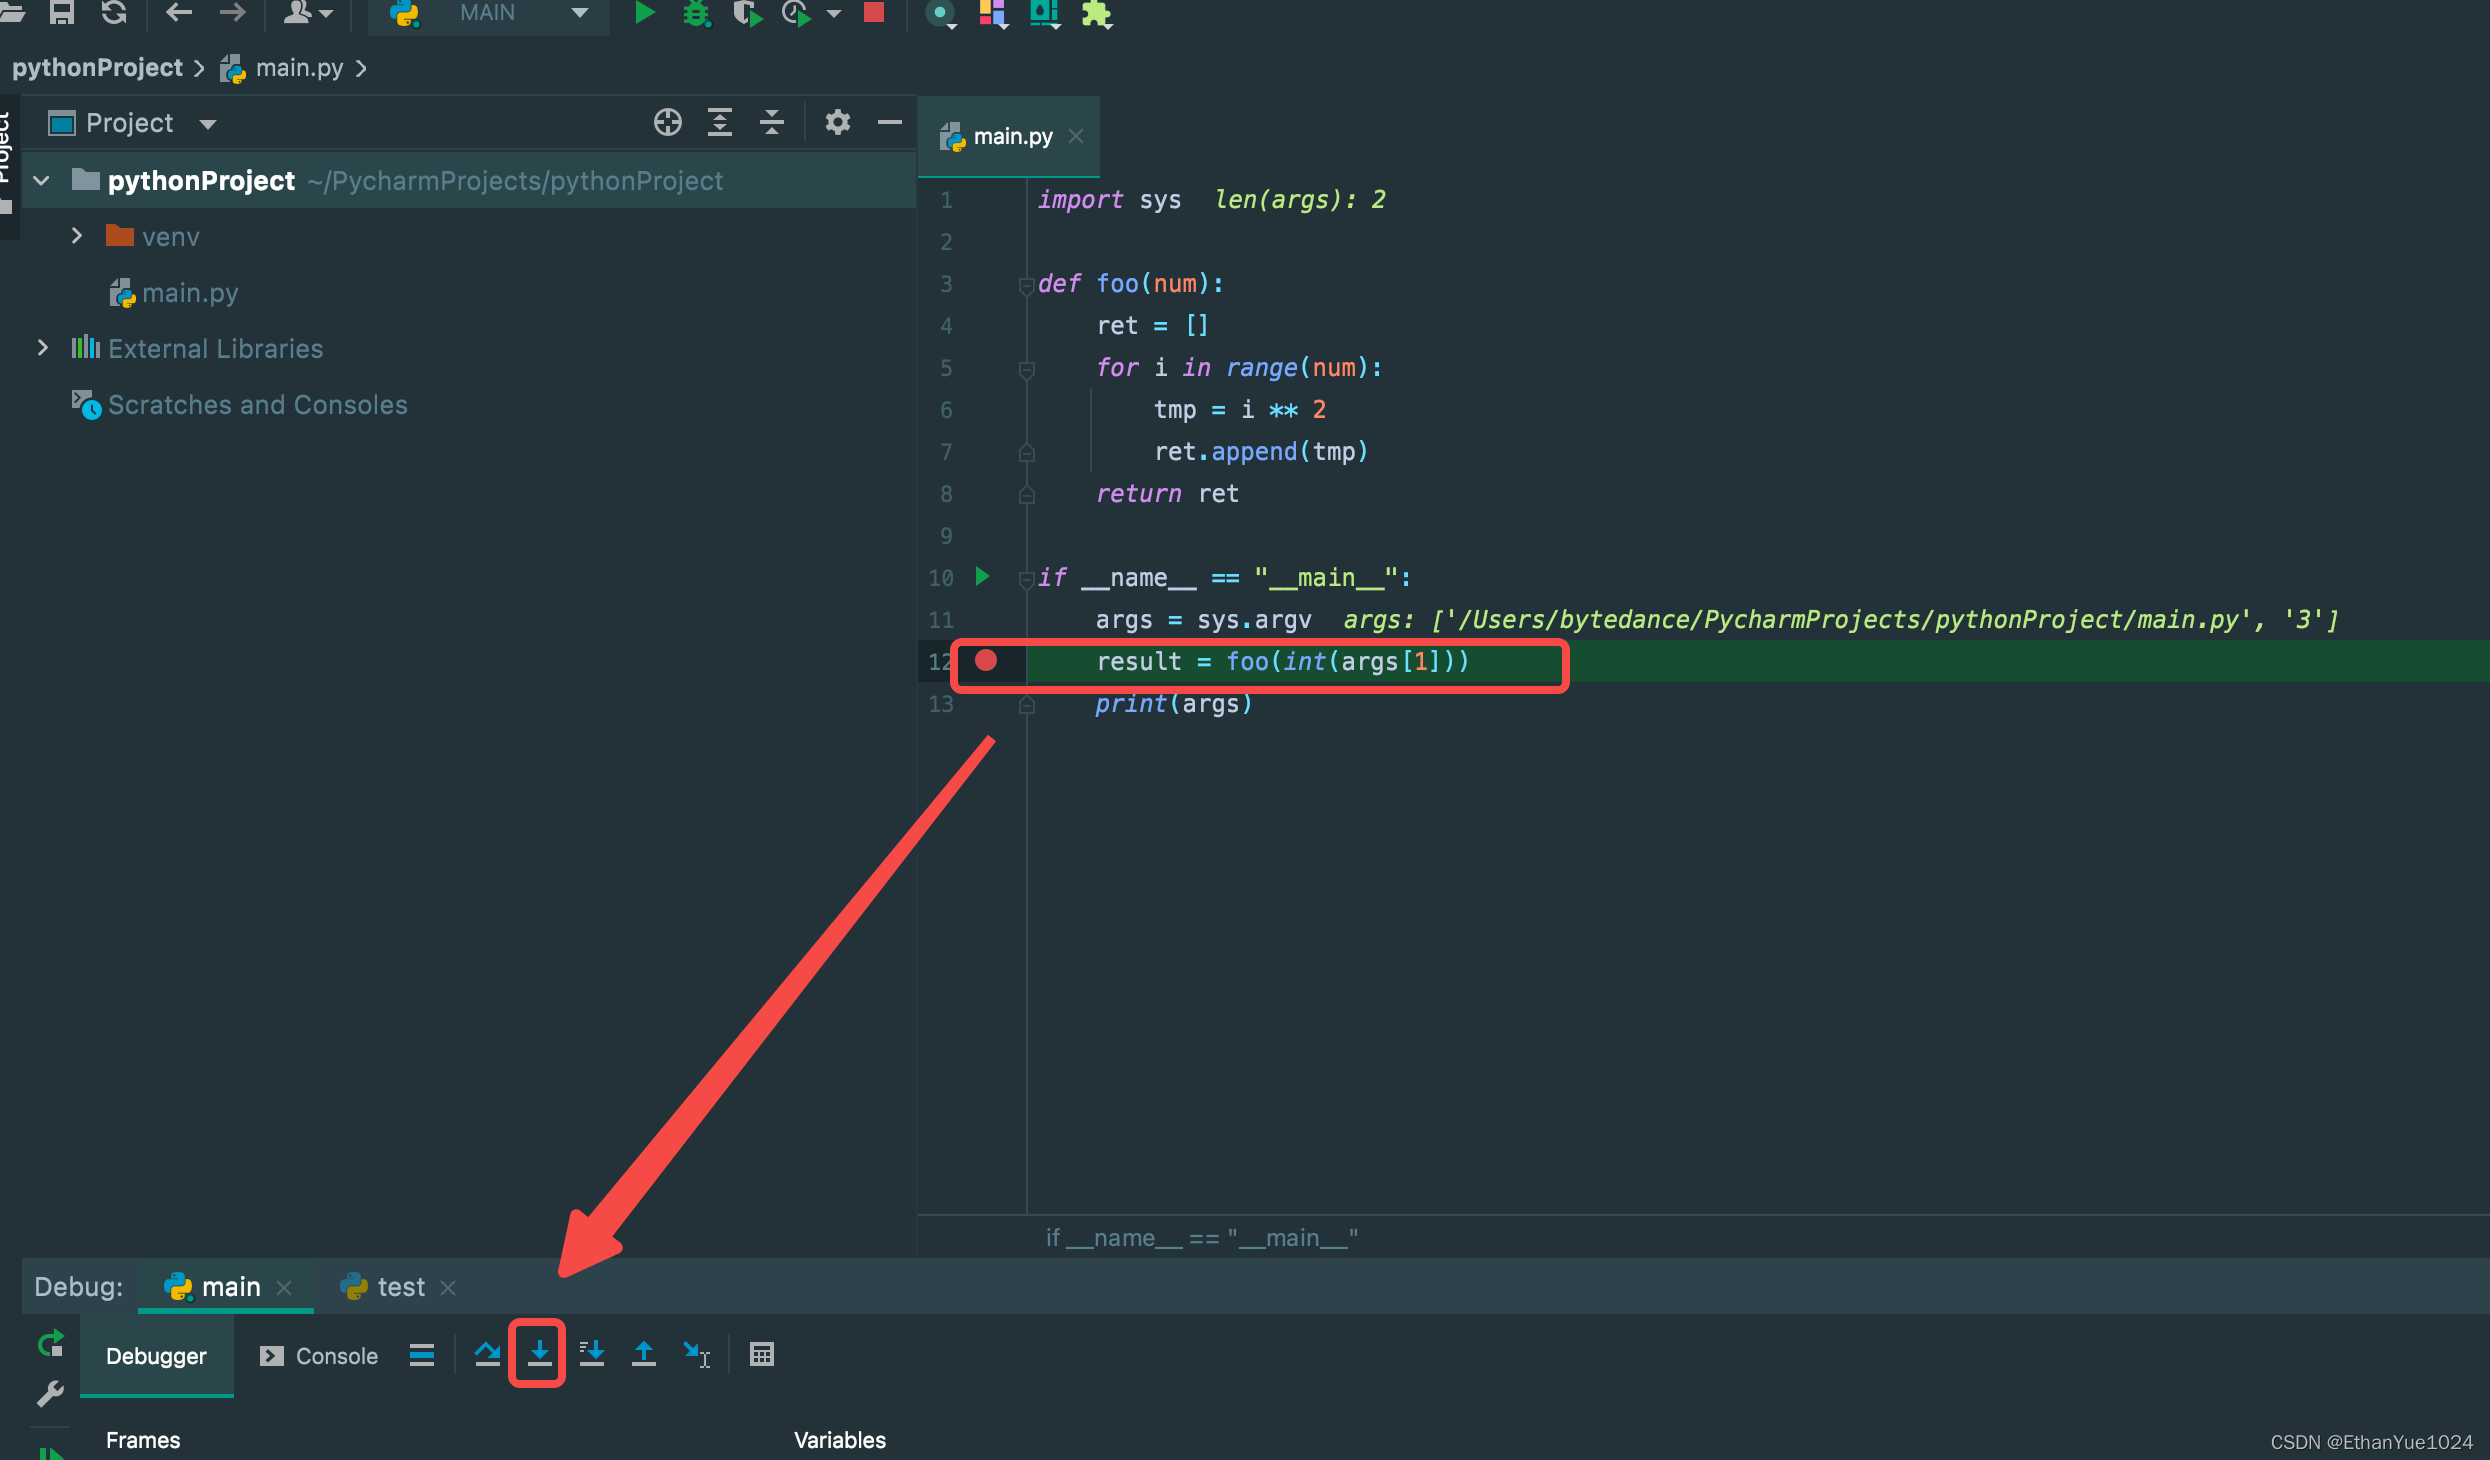This screenshot has height=1460, width=2490.
Task: Click the run gutter arrow on line 10
Action: tap(982, 576)
